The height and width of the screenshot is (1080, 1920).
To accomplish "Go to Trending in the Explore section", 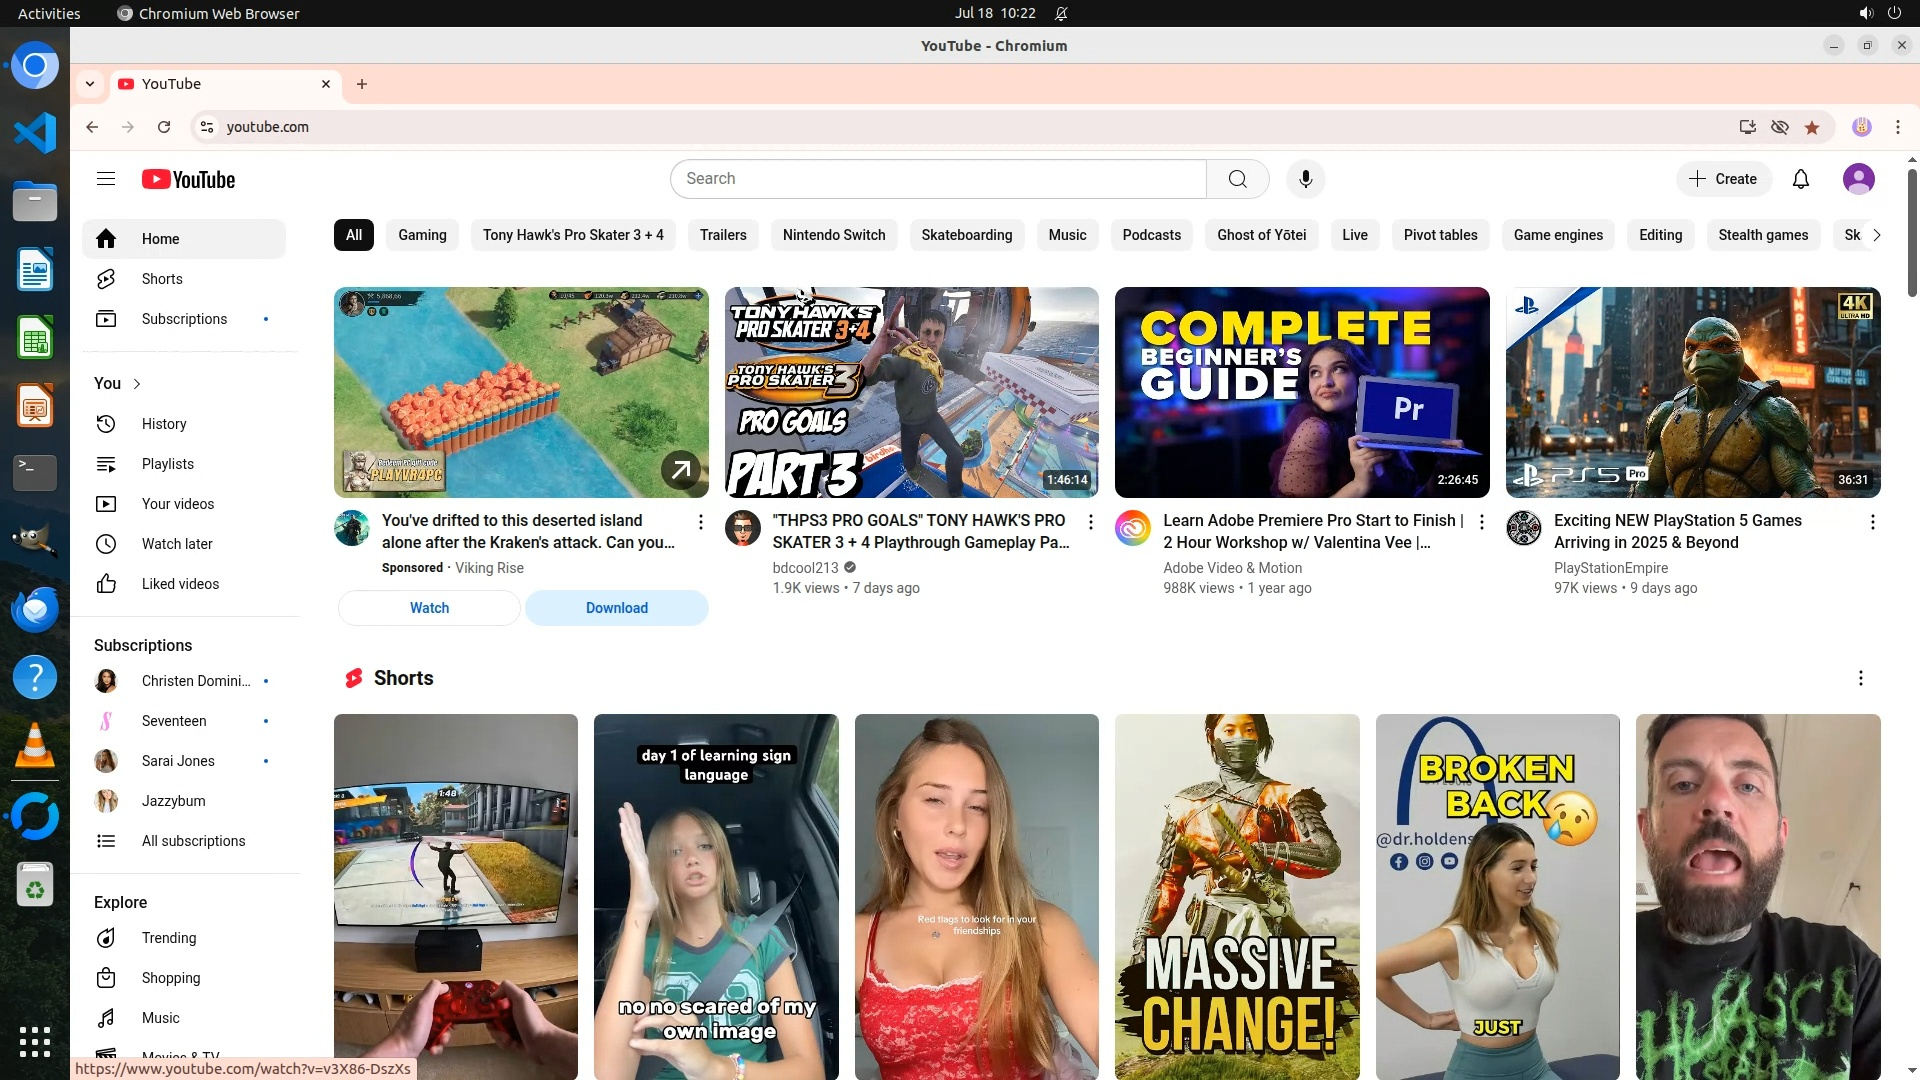I will 168,938.
